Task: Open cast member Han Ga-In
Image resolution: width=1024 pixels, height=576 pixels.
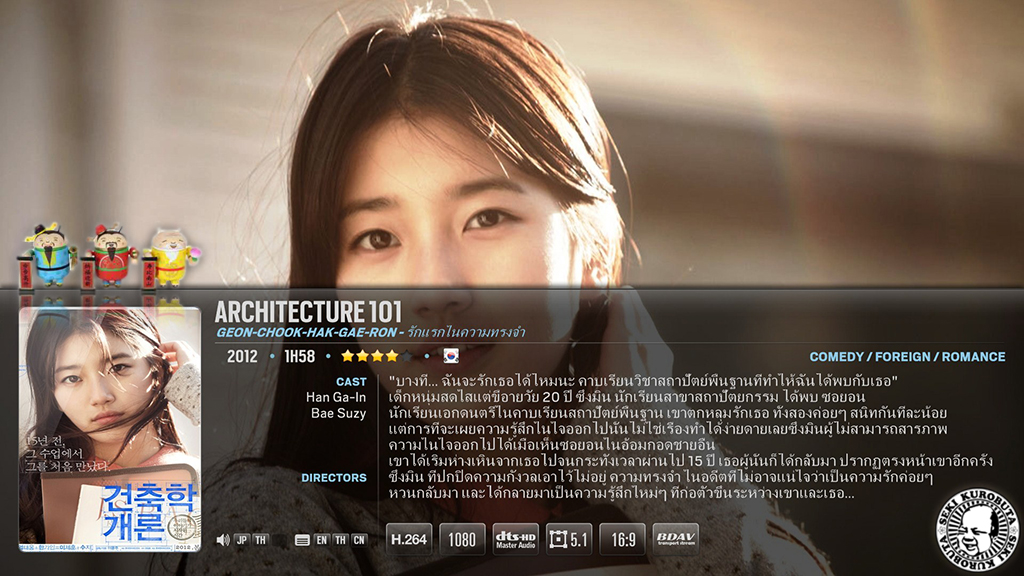Action: pyautogui.click(x=336, y=397)
